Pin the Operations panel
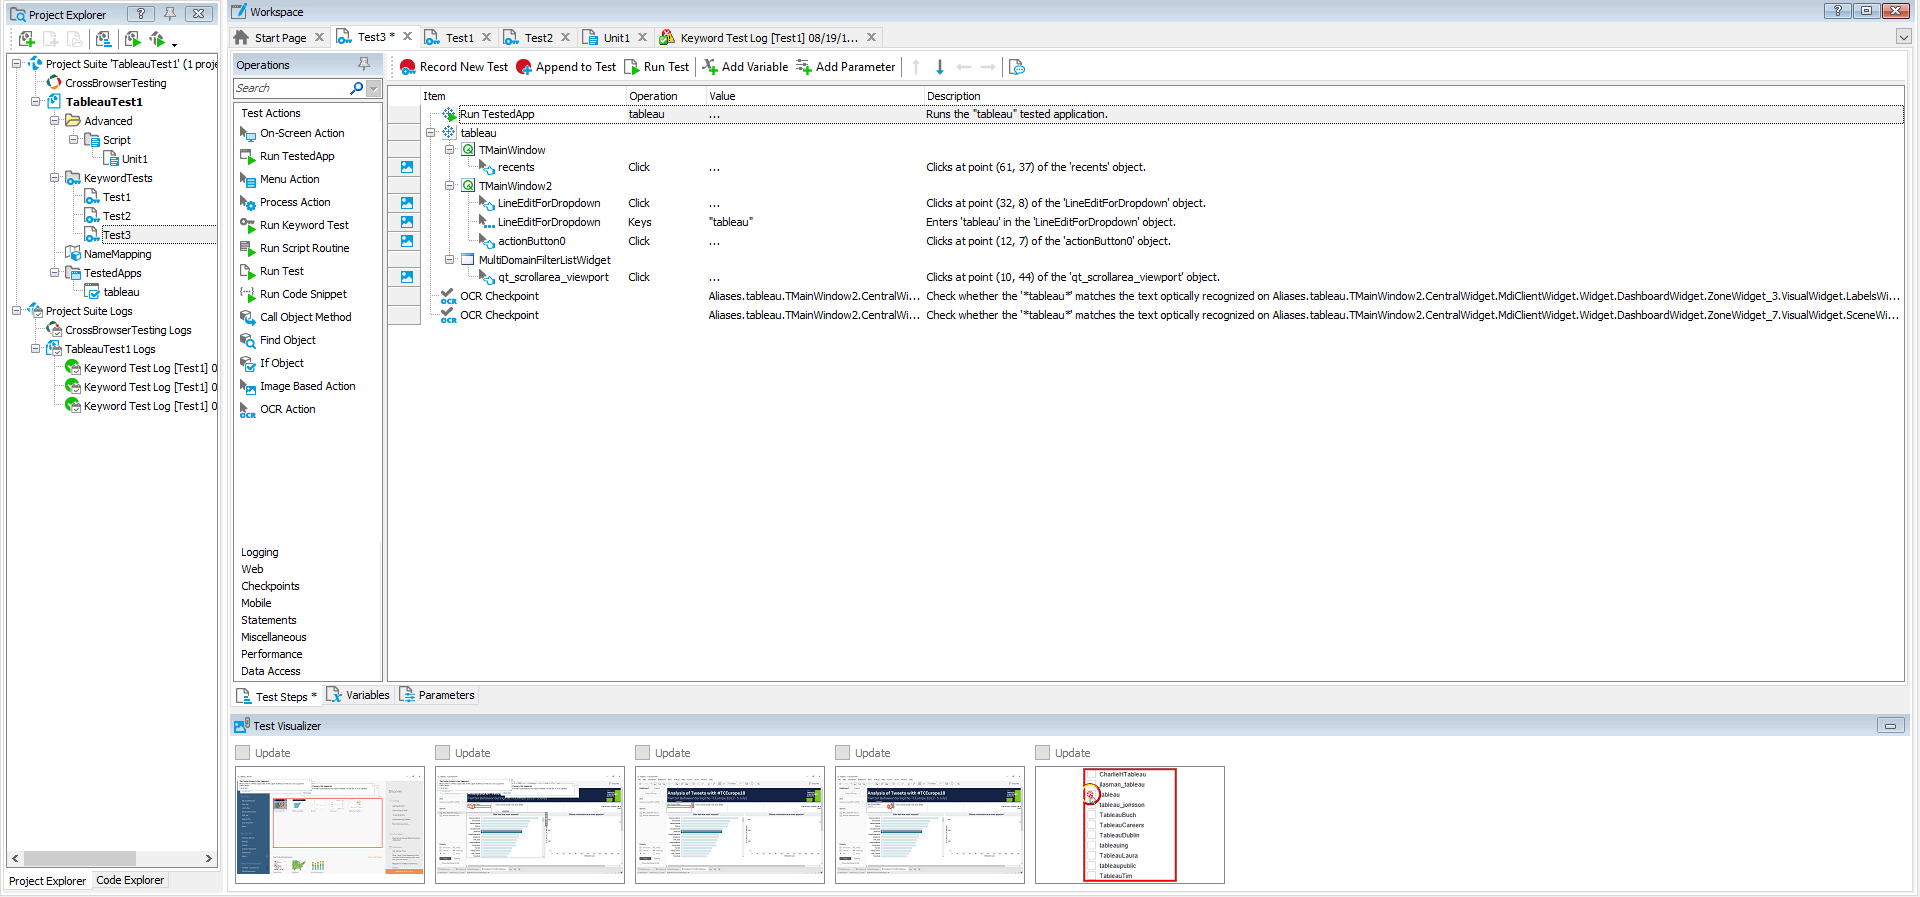This screenshot has width=1920, height=897. point(364,64)
